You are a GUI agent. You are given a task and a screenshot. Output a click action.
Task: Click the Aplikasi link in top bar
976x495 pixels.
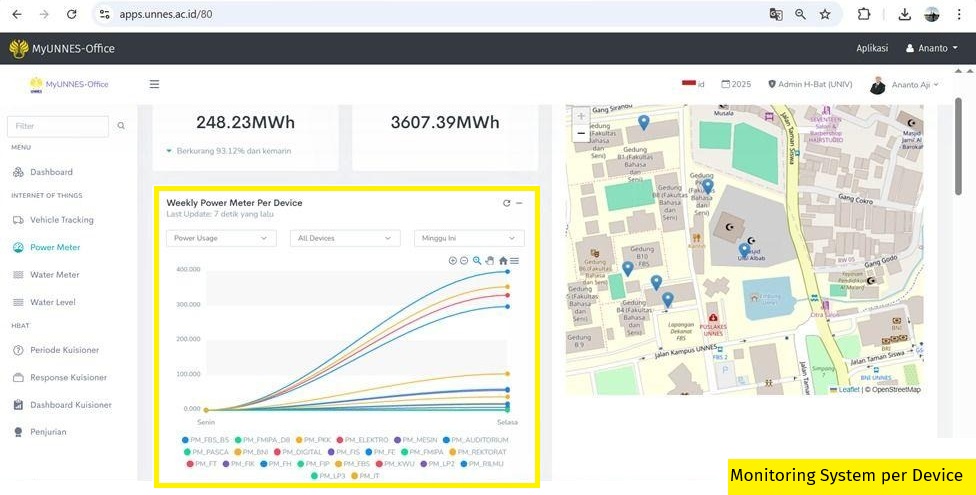(x=872, y=48)
